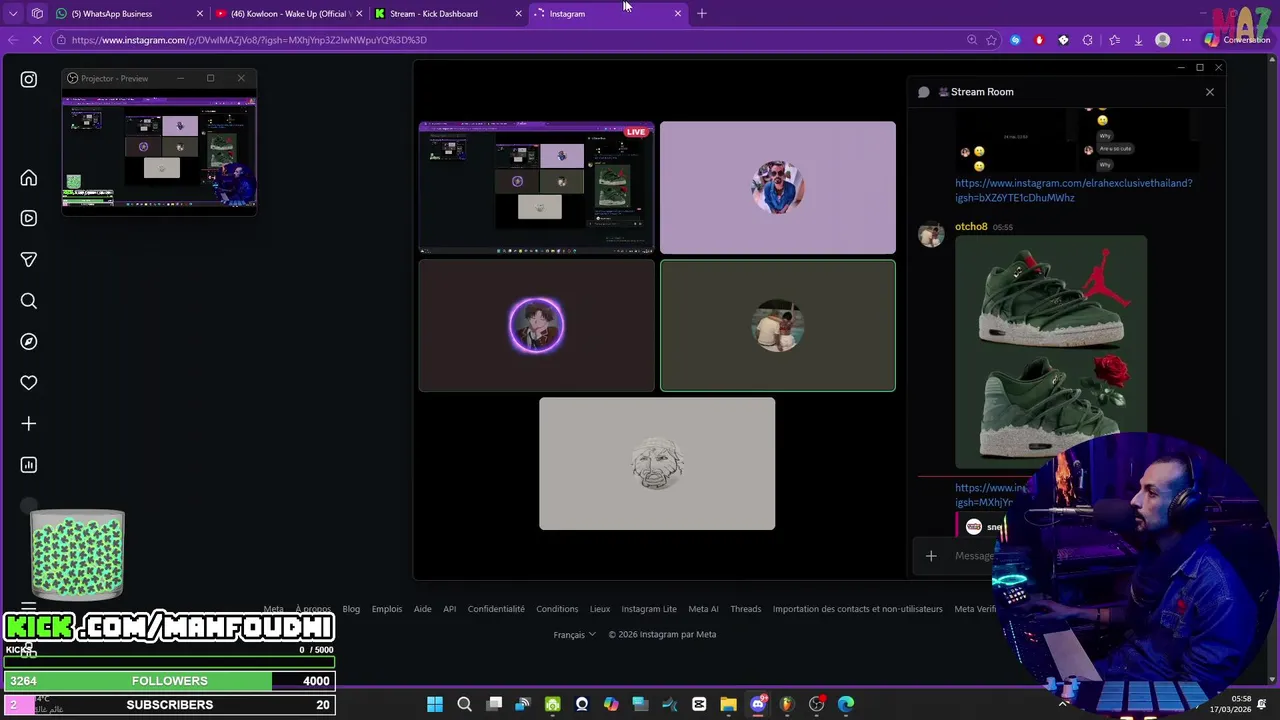Open Confidentialité footer link

click(x=496, y=609)
